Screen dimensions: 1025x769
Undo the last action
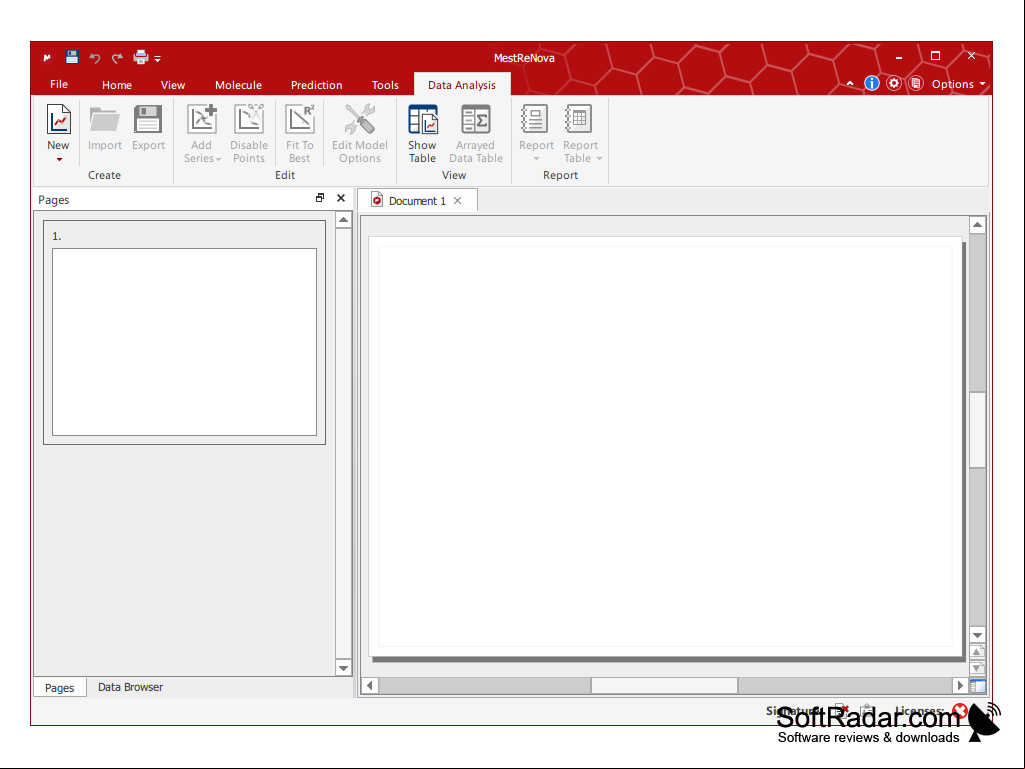click(95, 58)
